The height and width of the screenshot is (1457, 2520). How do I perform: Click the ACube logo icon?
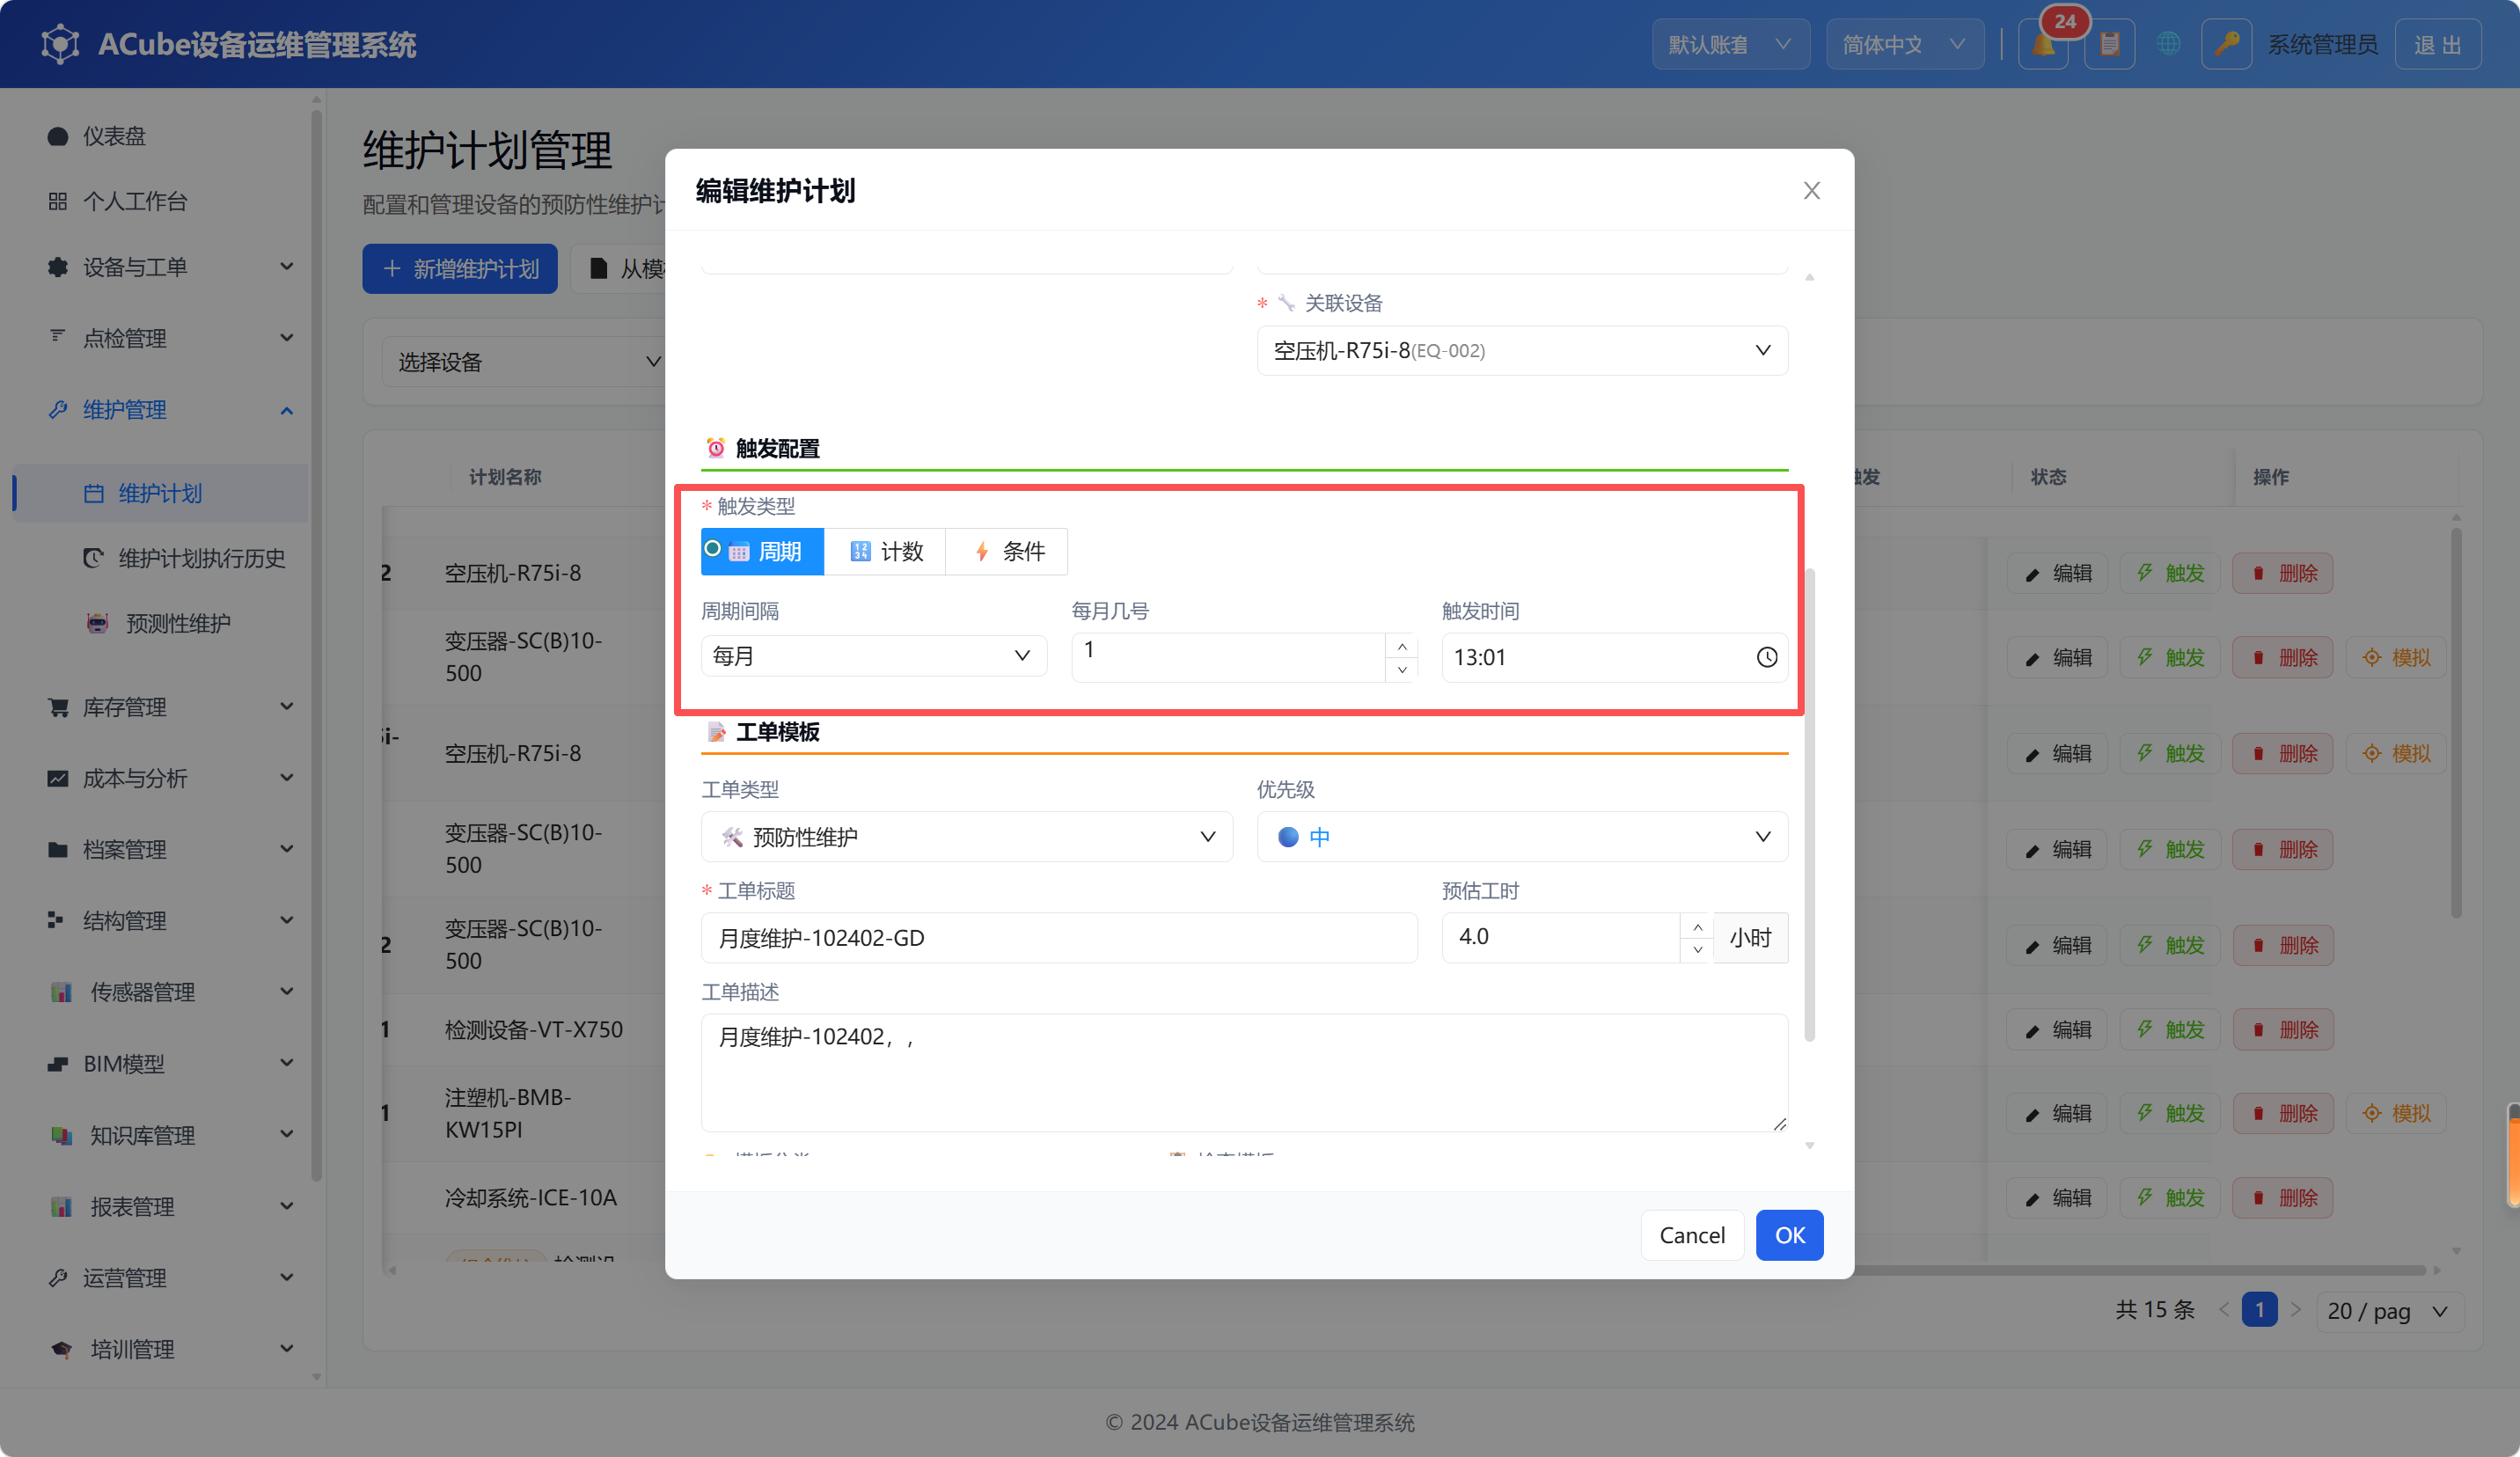click(60, 44)
